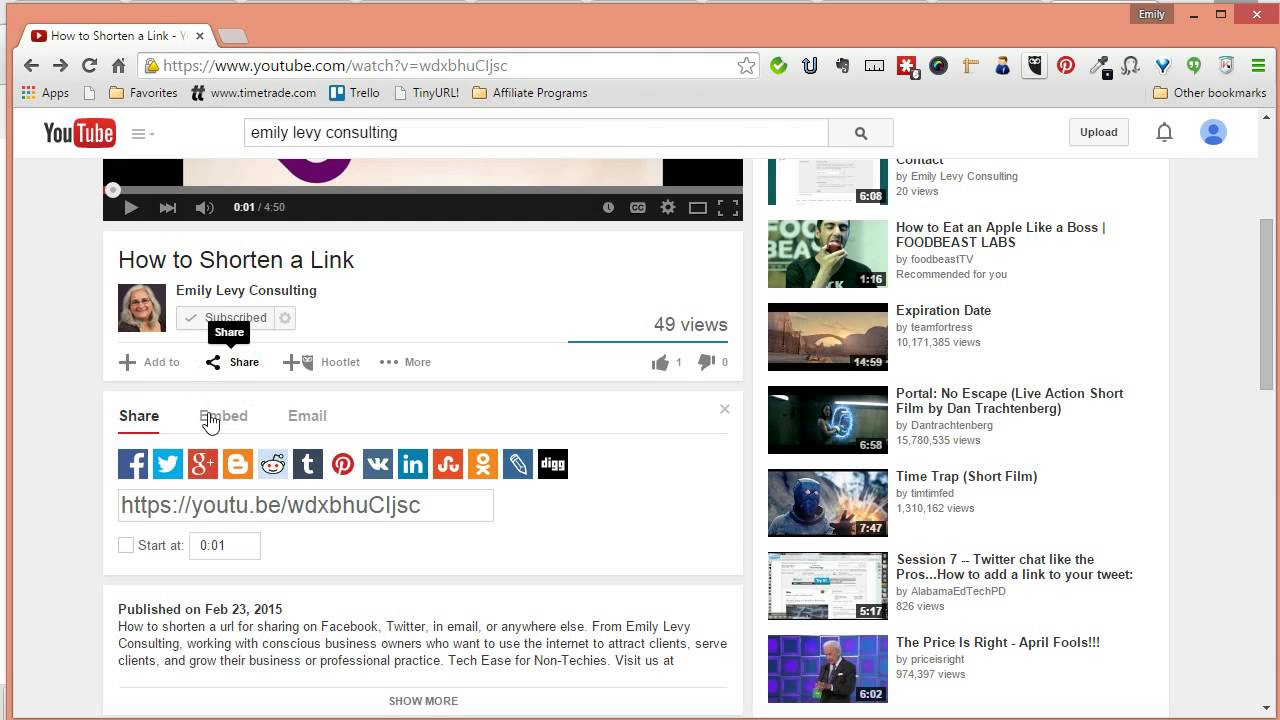The width and height of the screenshot is (1280, 720).
Task: Enter full screen video mode
Action: [728, 207]
